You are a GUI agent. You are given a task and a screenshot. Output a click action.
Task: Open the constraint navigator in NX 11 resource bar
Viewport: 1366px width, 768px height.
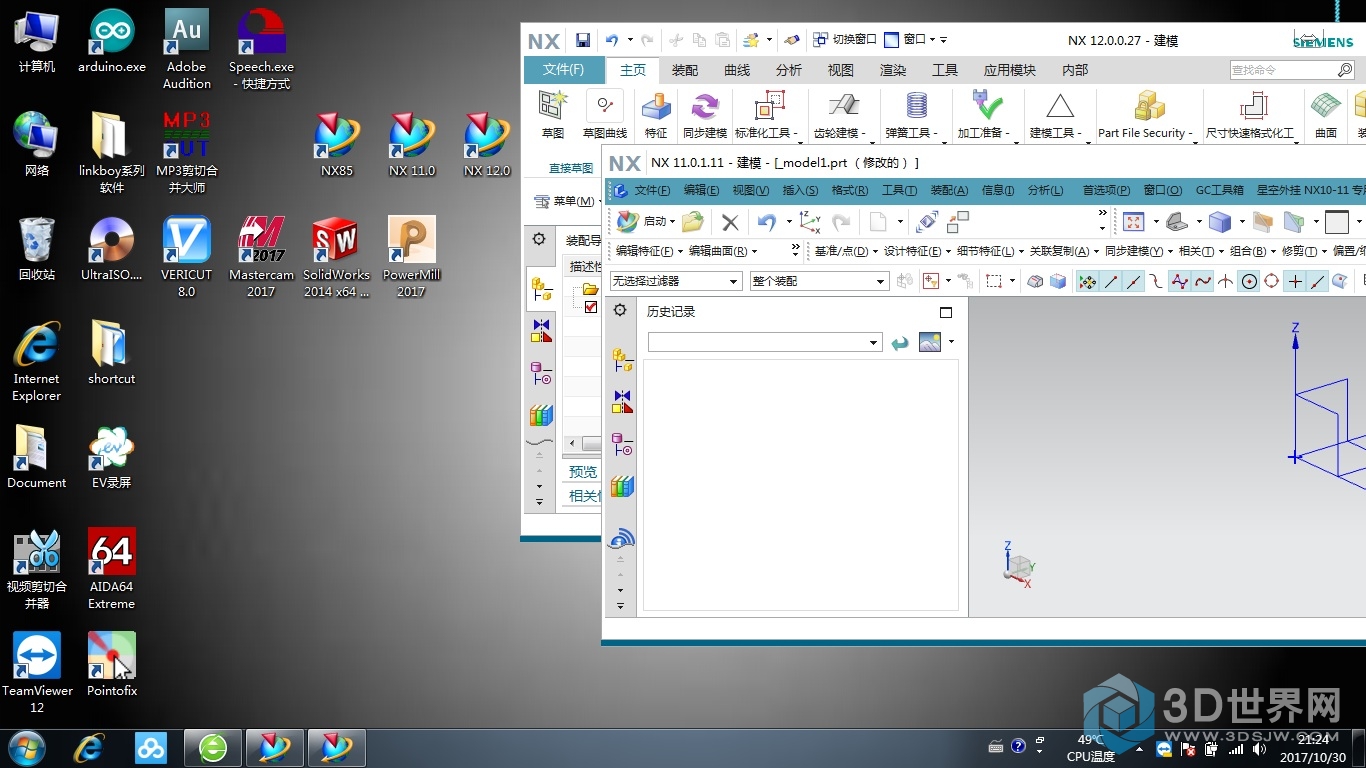[x=622, y=402]
